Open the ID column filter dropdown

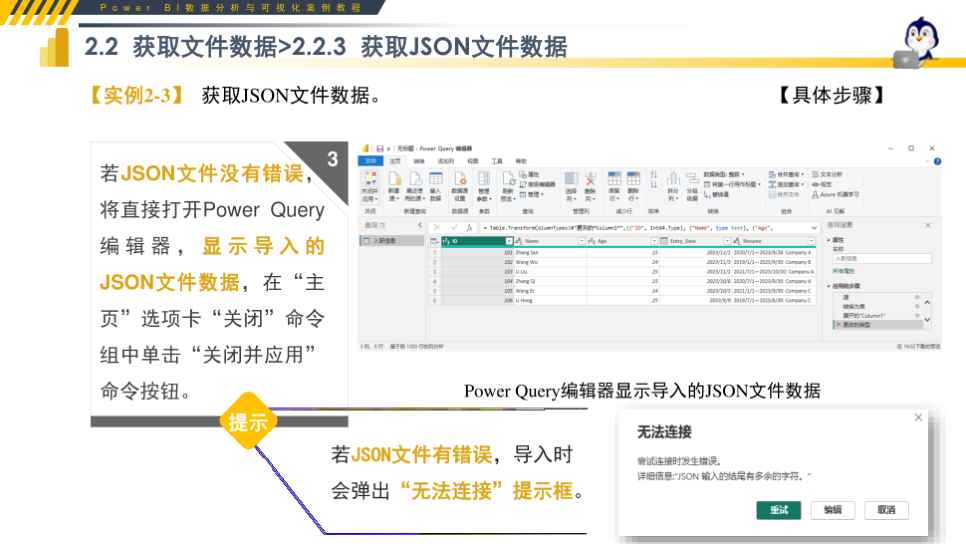coord(509,241)
